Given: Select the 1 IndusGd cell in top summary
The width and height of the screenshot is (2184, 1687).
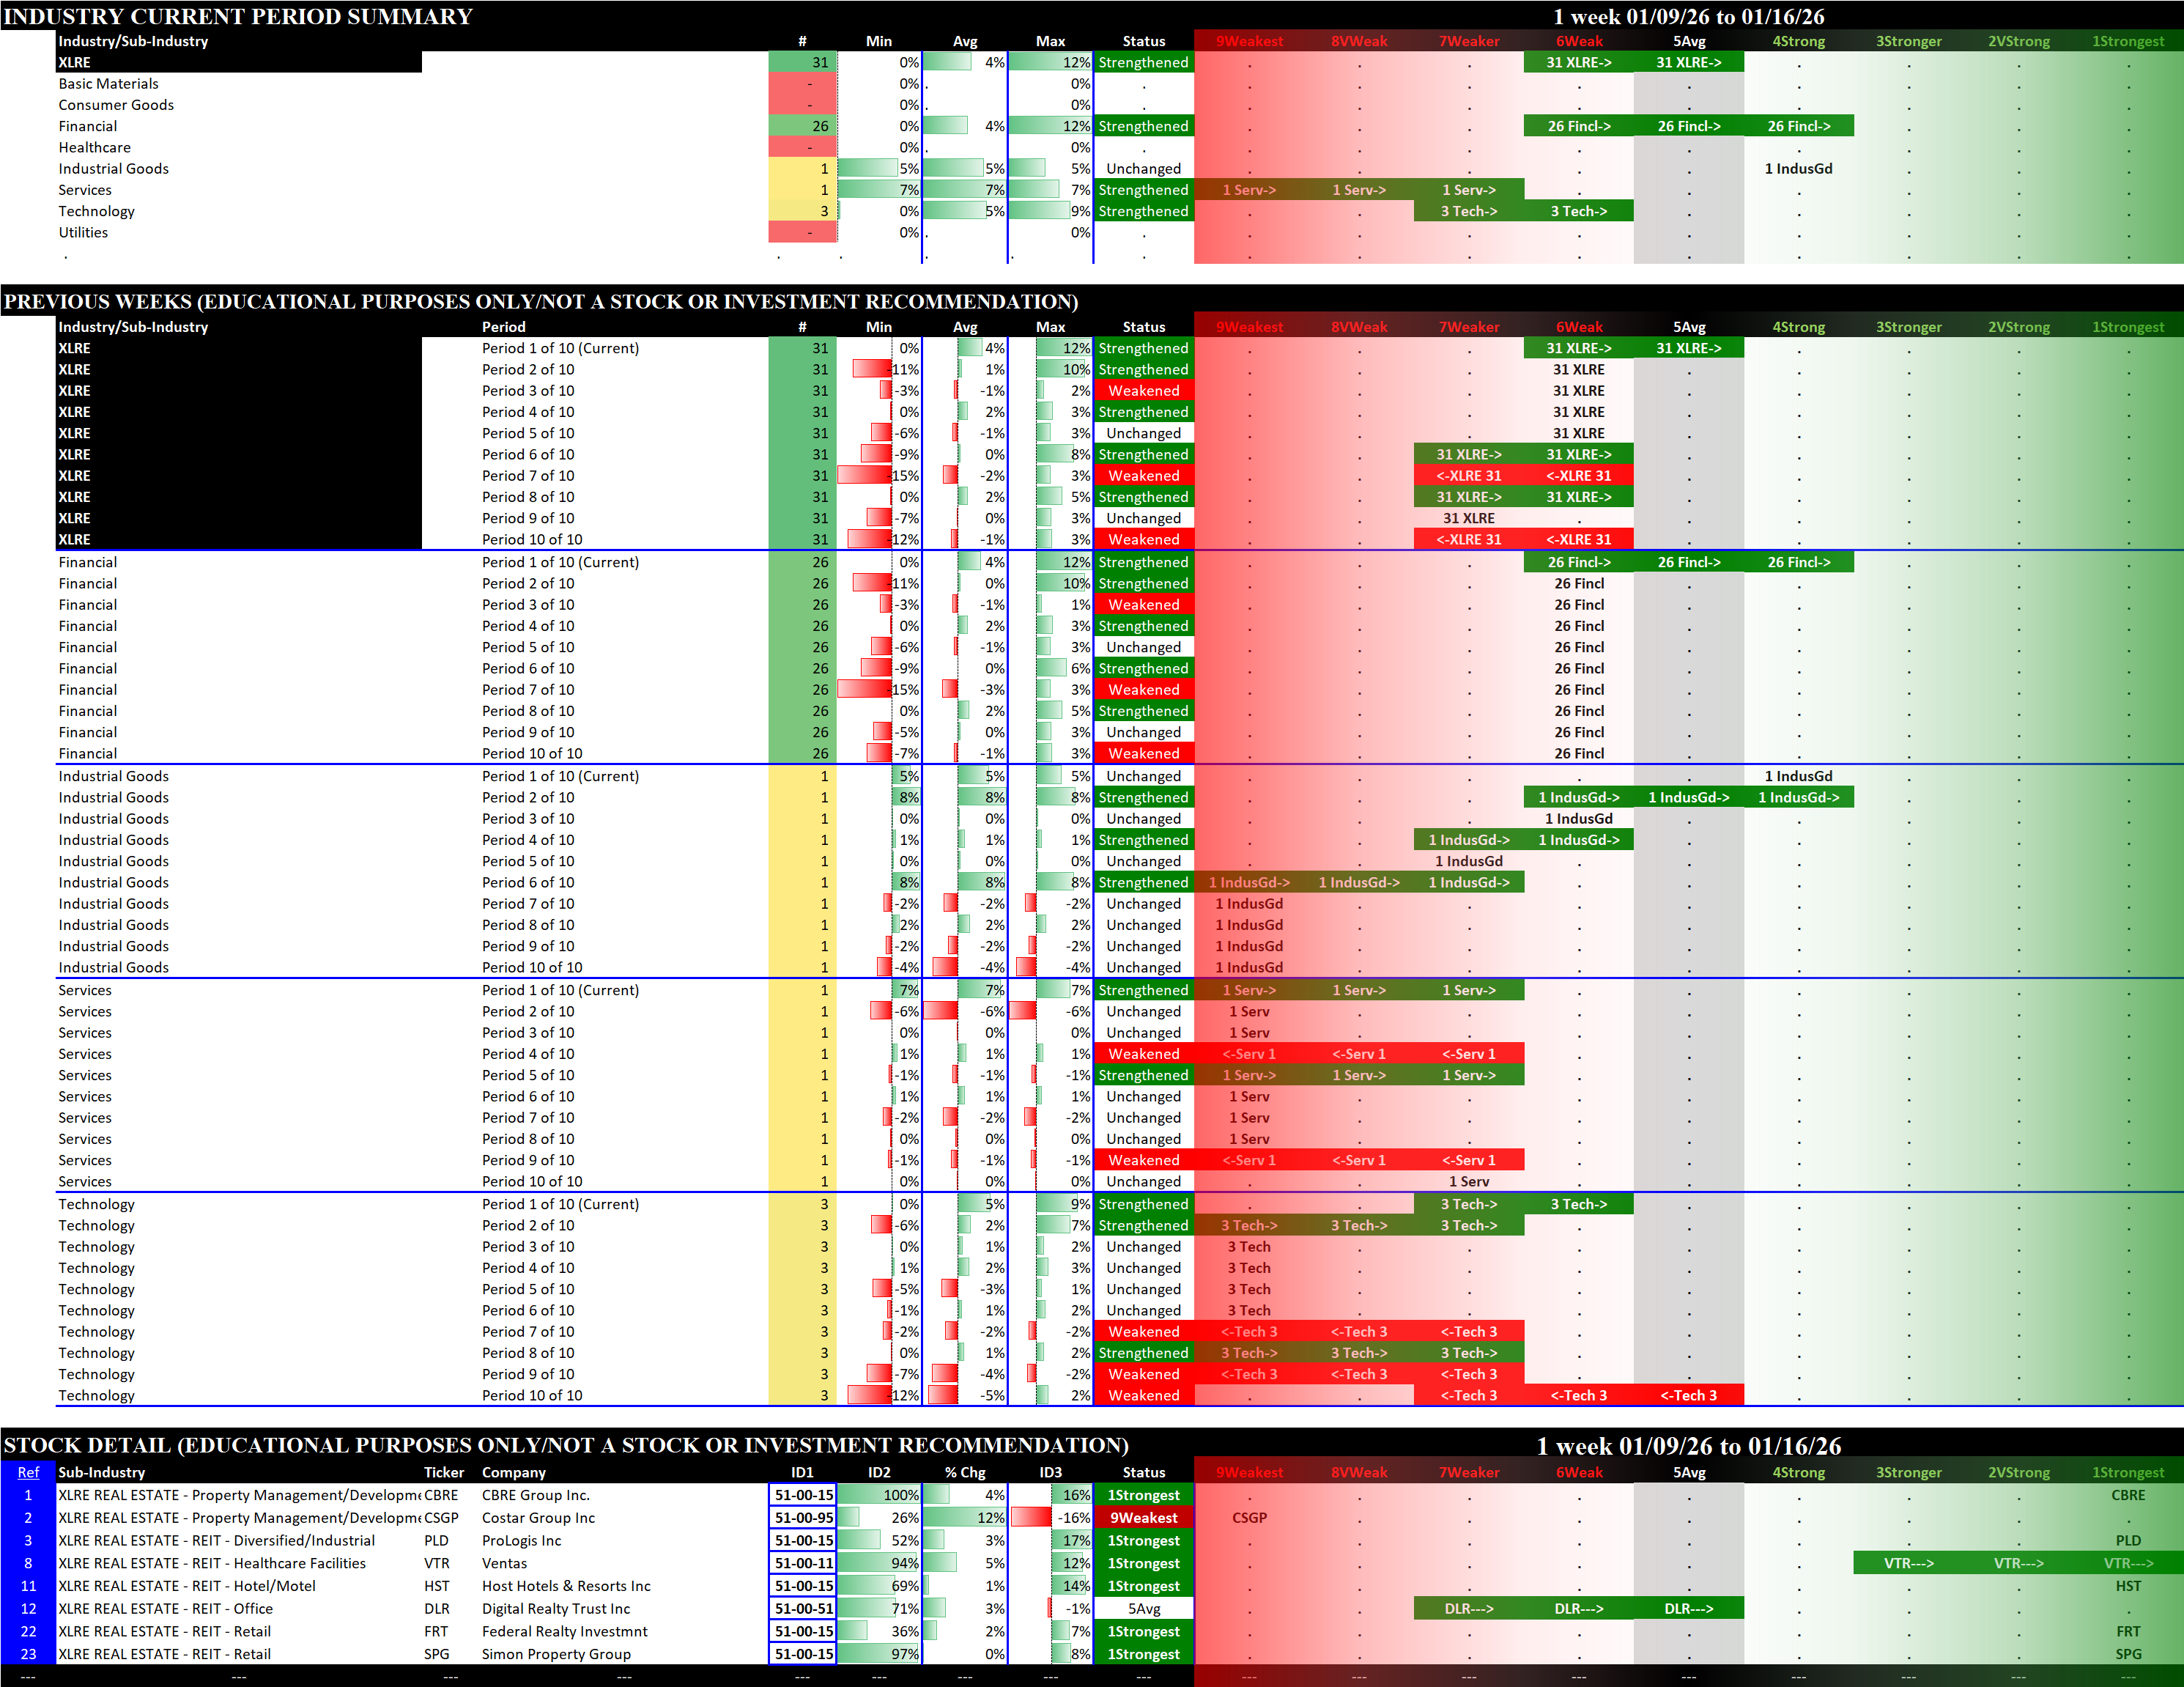Looking at the screenshot, I should coord(1798,169).
